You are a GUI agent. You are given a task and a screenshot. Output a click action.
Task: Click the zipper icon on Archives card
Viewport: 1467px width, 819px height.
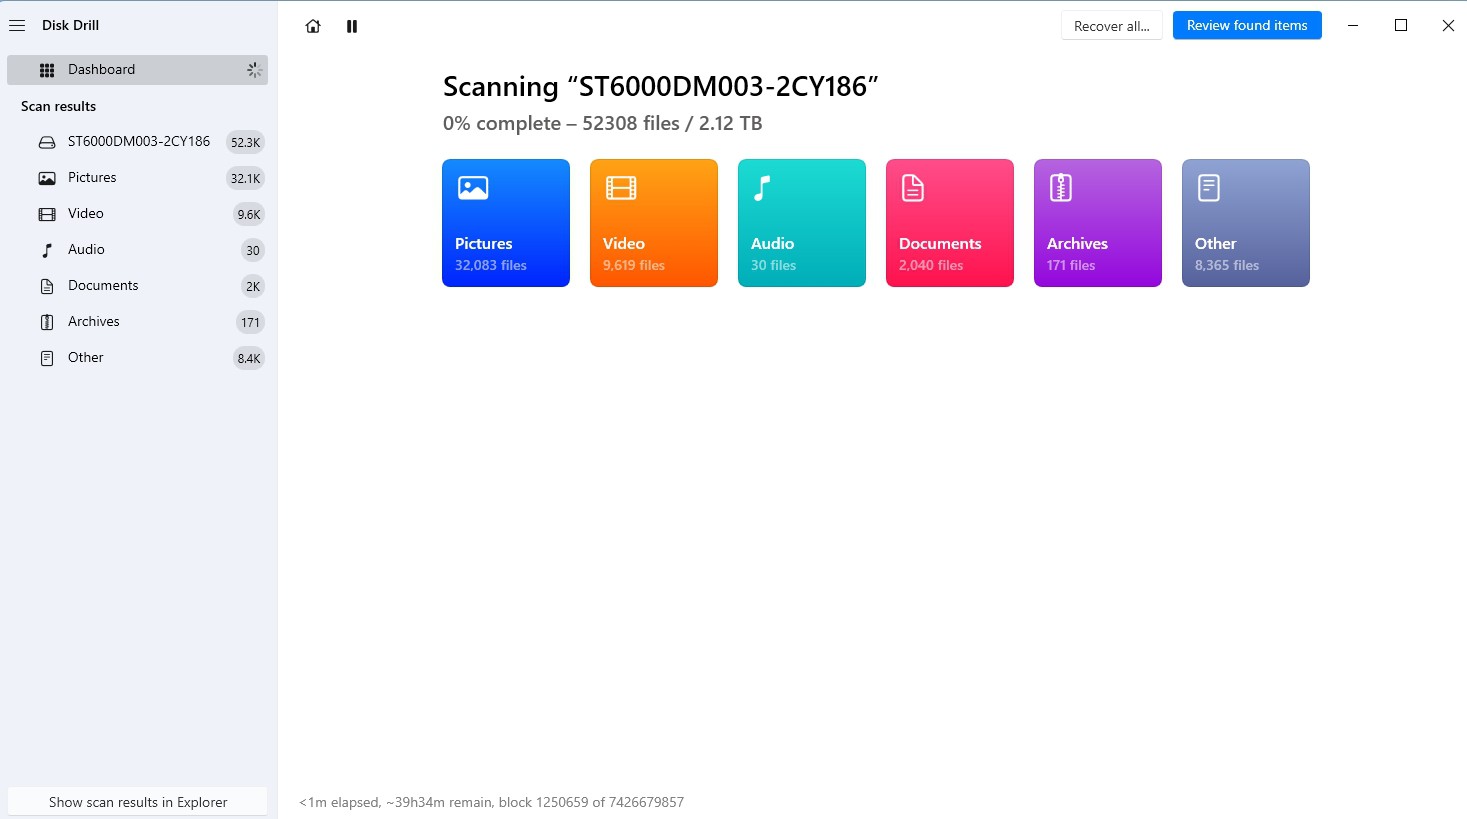tap(1061, 188)
